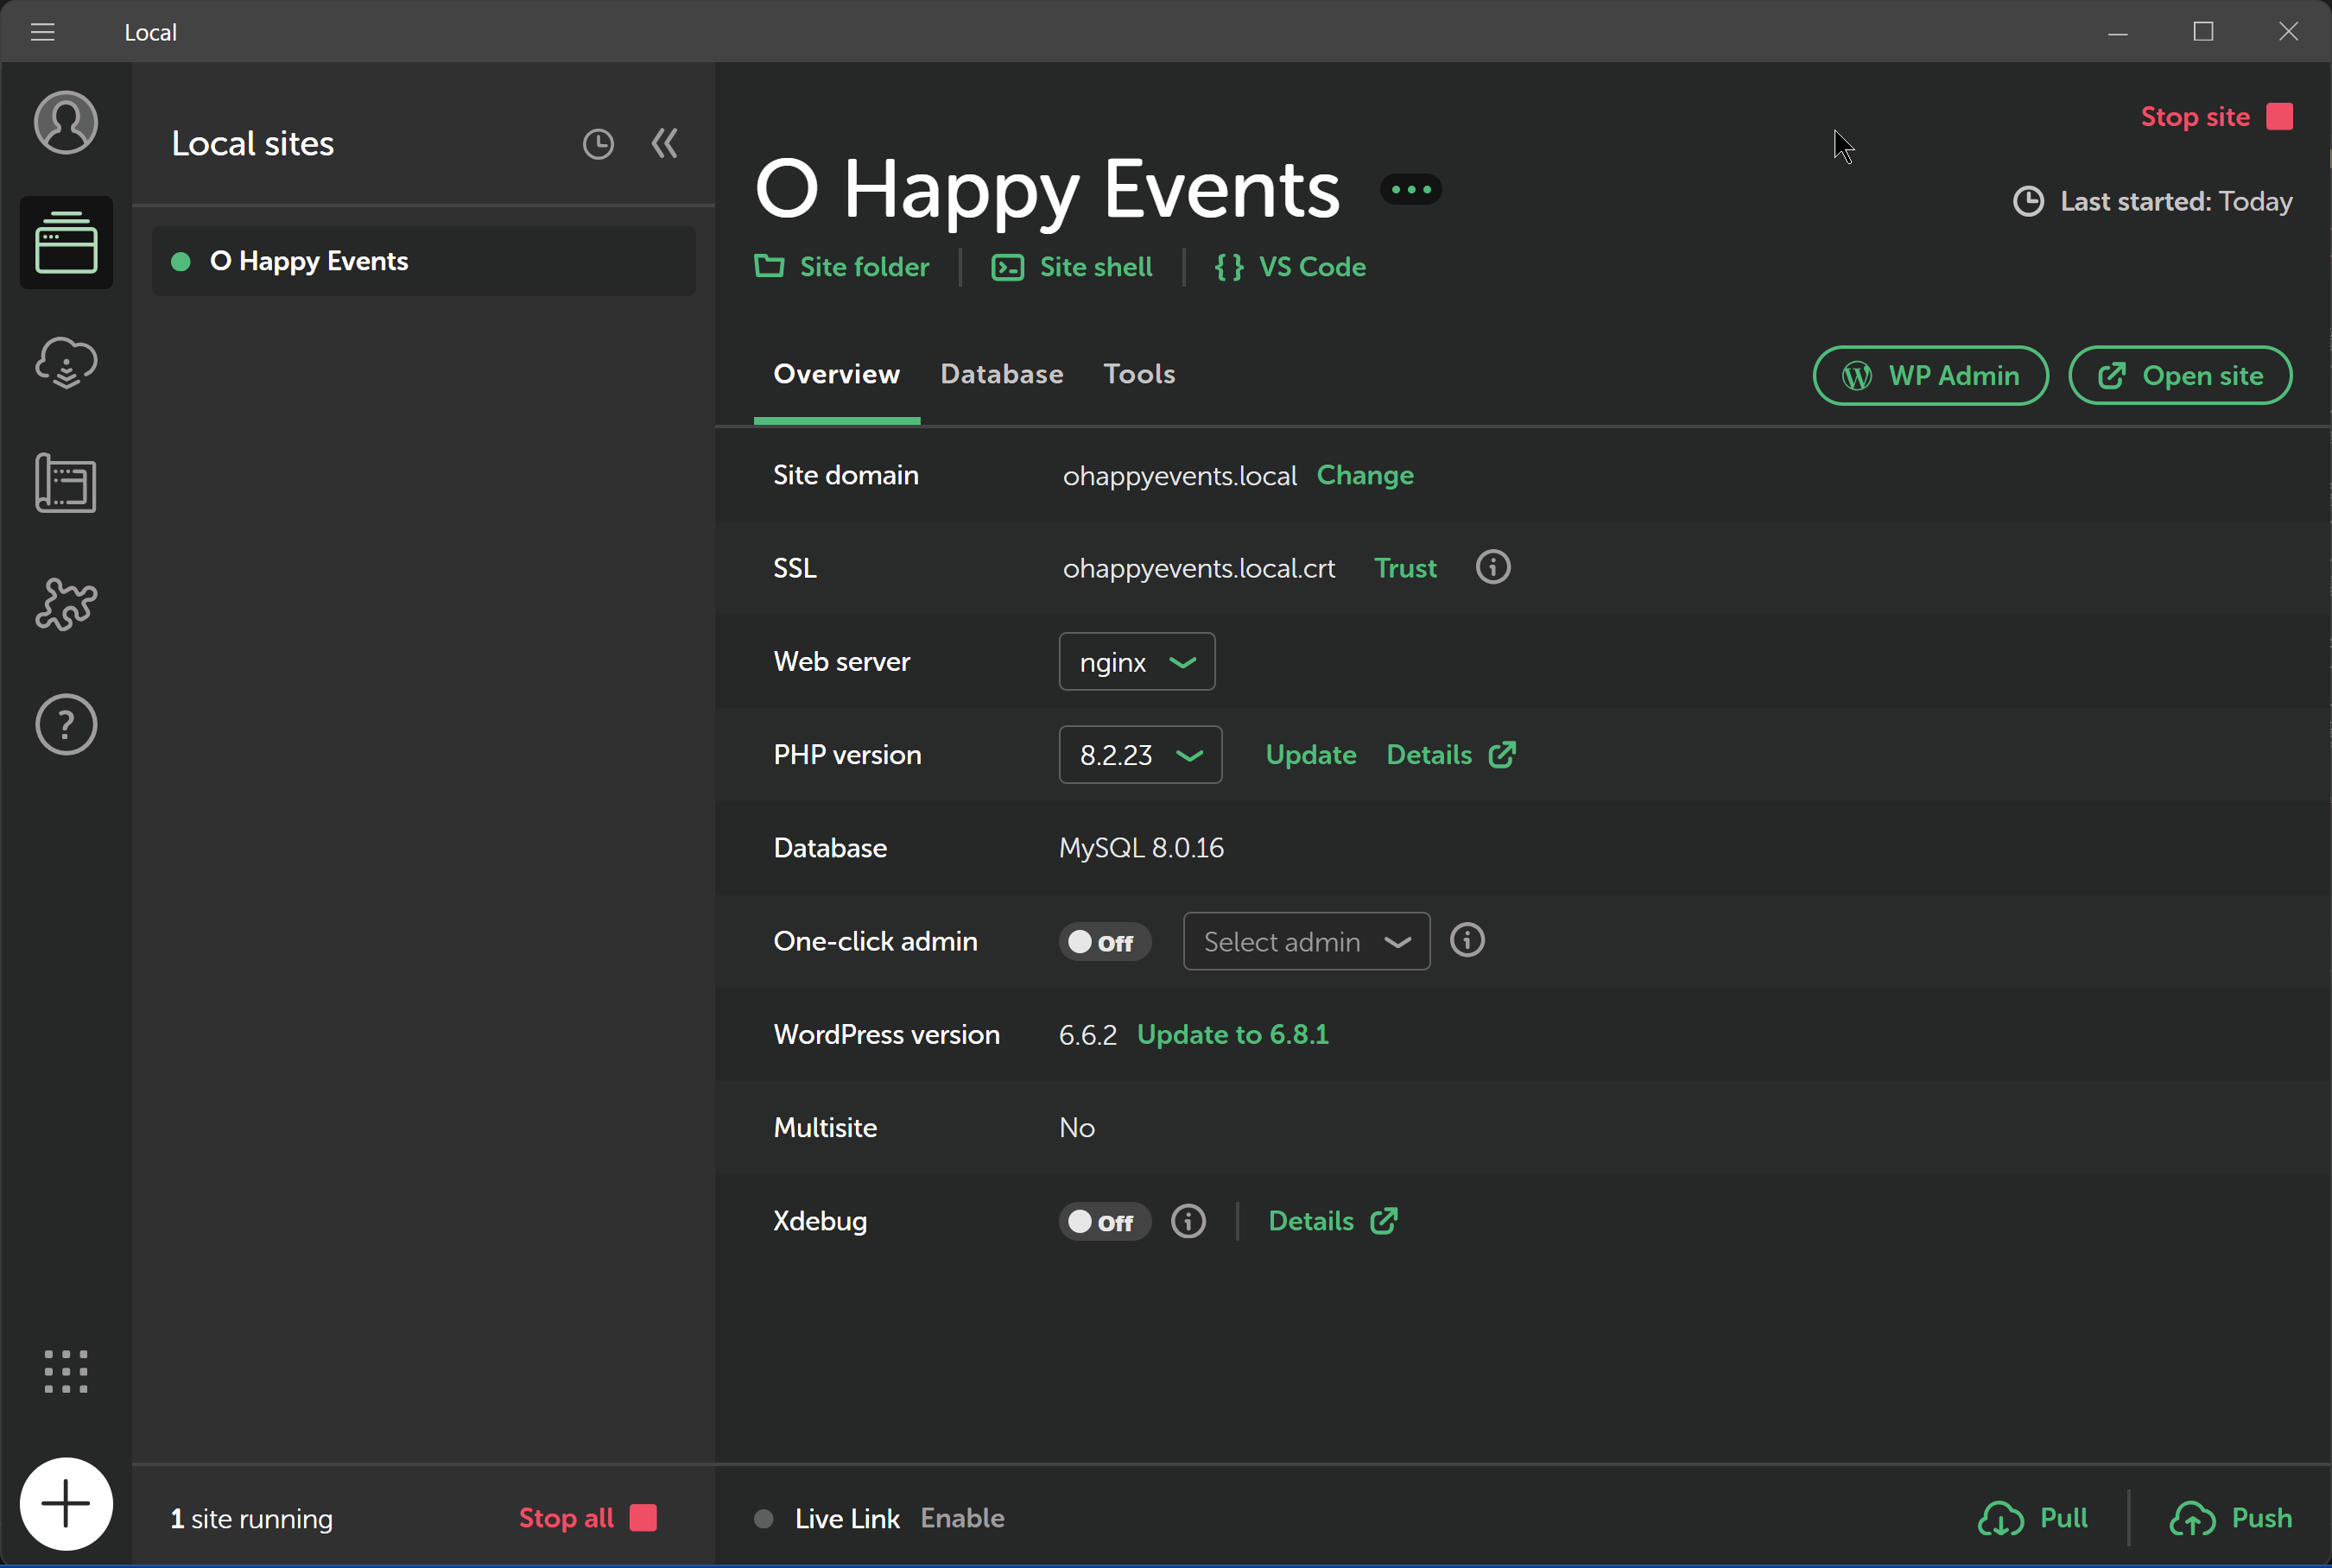The height and width of the screenshot is (1568, 2332).
Task: Toggle One-click admin switch on
Action: pos(1104,942)
